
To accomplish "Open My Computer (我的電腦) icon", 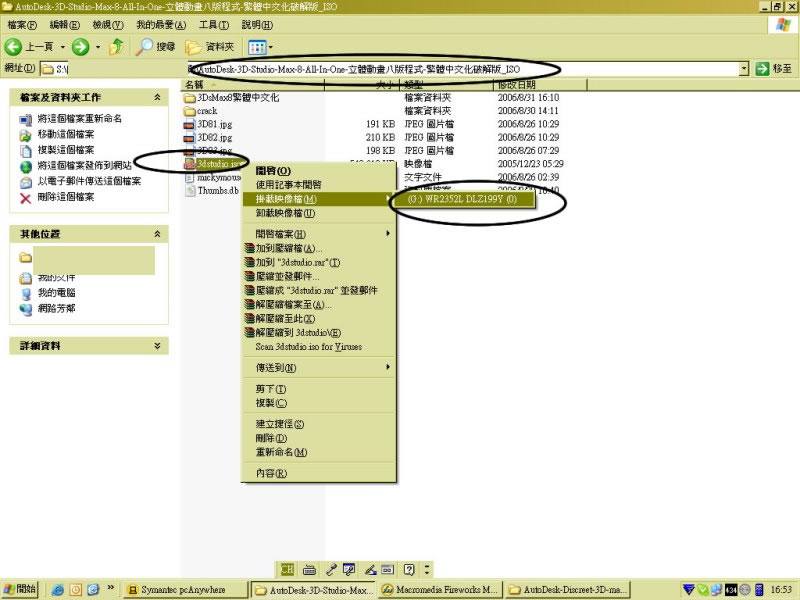I will pos(26,293).
